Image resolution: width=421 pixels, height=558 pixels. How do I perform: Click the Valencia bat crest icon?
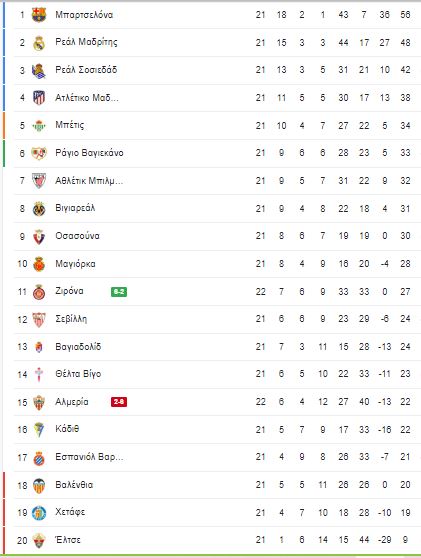pos(39,485)
